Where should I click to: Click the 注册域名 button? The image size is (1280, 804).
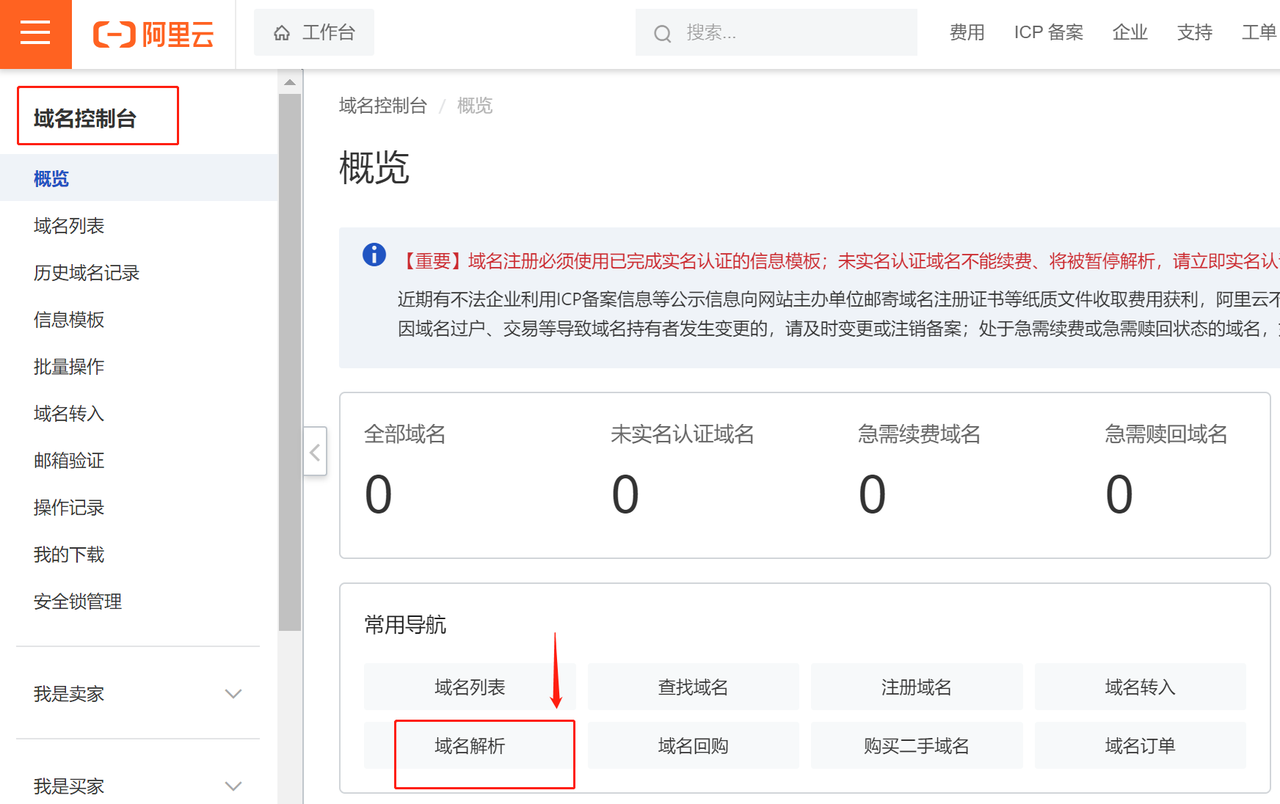point(916,686)
